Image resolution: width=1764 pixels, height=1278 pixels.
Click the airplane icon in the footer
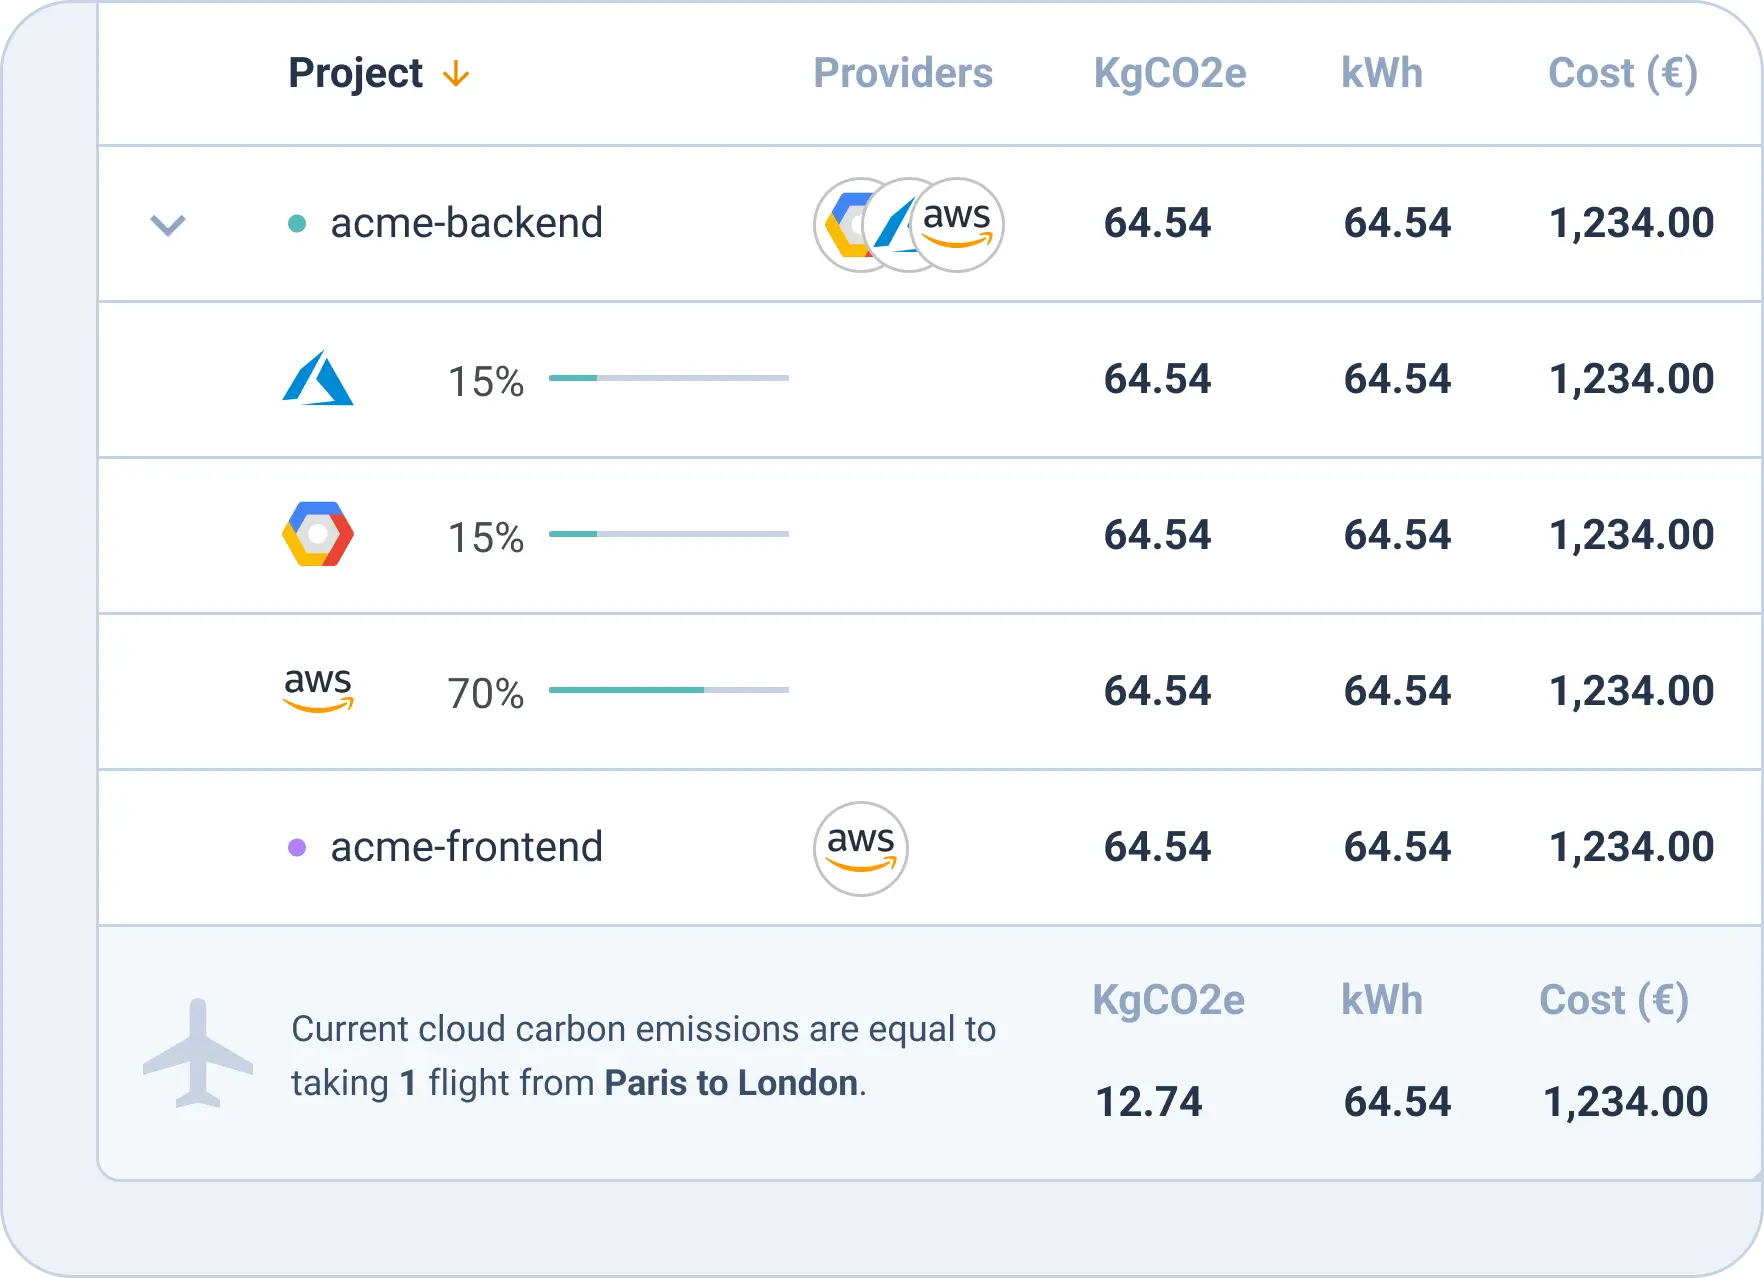[x=197, y=1054]
